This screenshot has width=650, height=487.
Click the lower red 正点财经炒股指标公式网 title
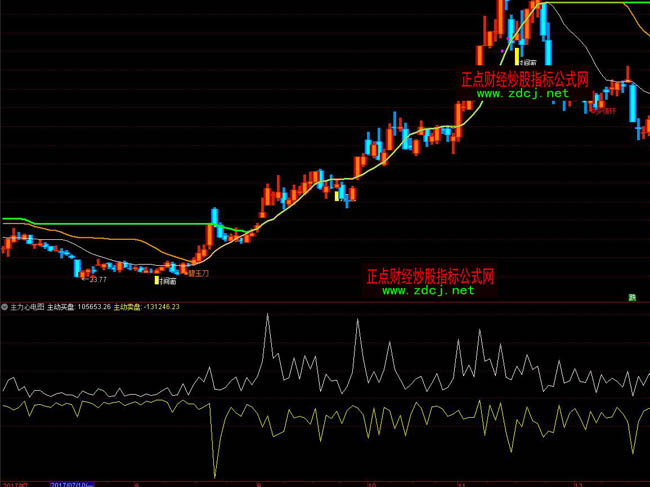pyautogui.click(x=430, y=276)
